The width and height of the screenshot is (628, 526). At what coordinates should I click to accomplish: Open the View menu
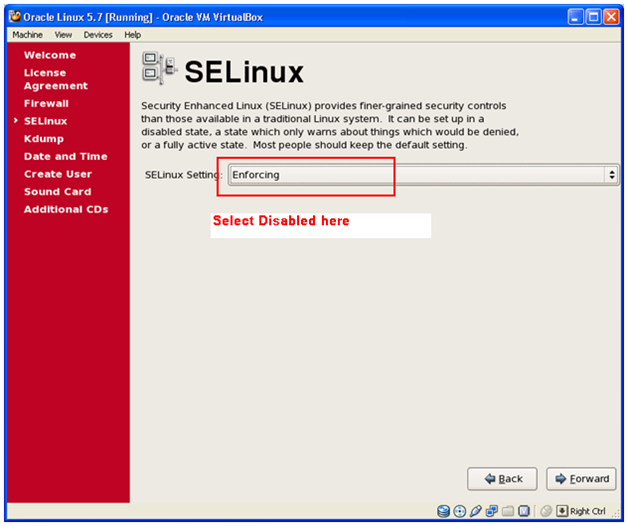(x=63, y=35)
